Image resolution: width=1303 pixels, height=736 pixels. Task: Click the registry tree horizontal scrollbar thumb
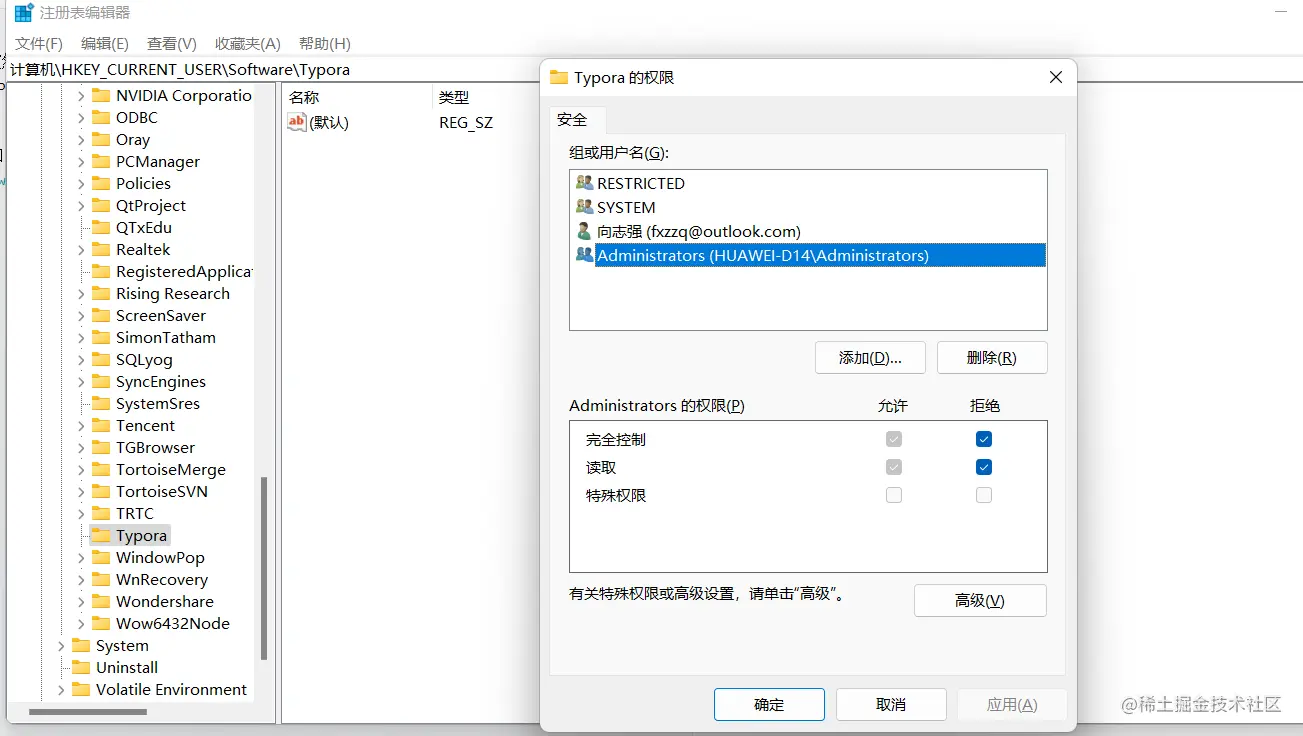88,712
